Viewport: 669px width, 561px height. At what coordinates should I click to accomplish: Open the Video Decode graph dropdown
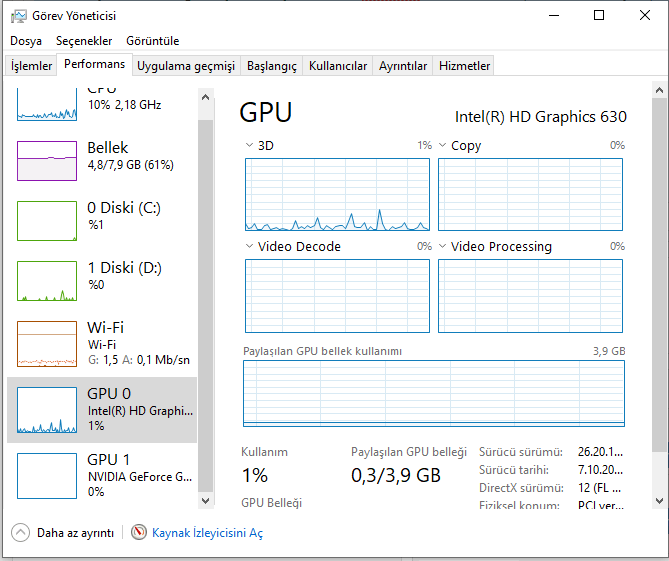click(249, 247)
